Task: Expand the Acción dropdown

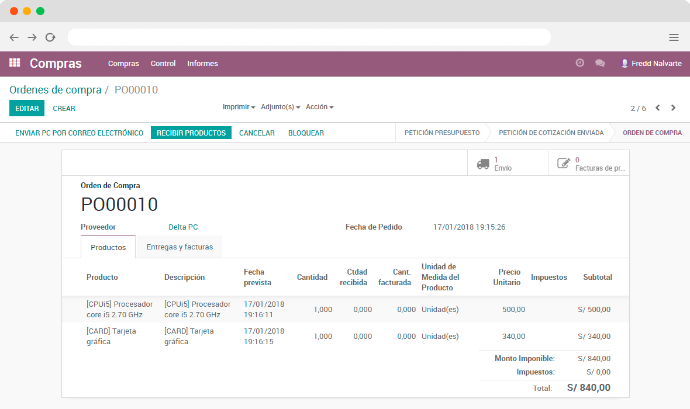Action: (319, 107)
